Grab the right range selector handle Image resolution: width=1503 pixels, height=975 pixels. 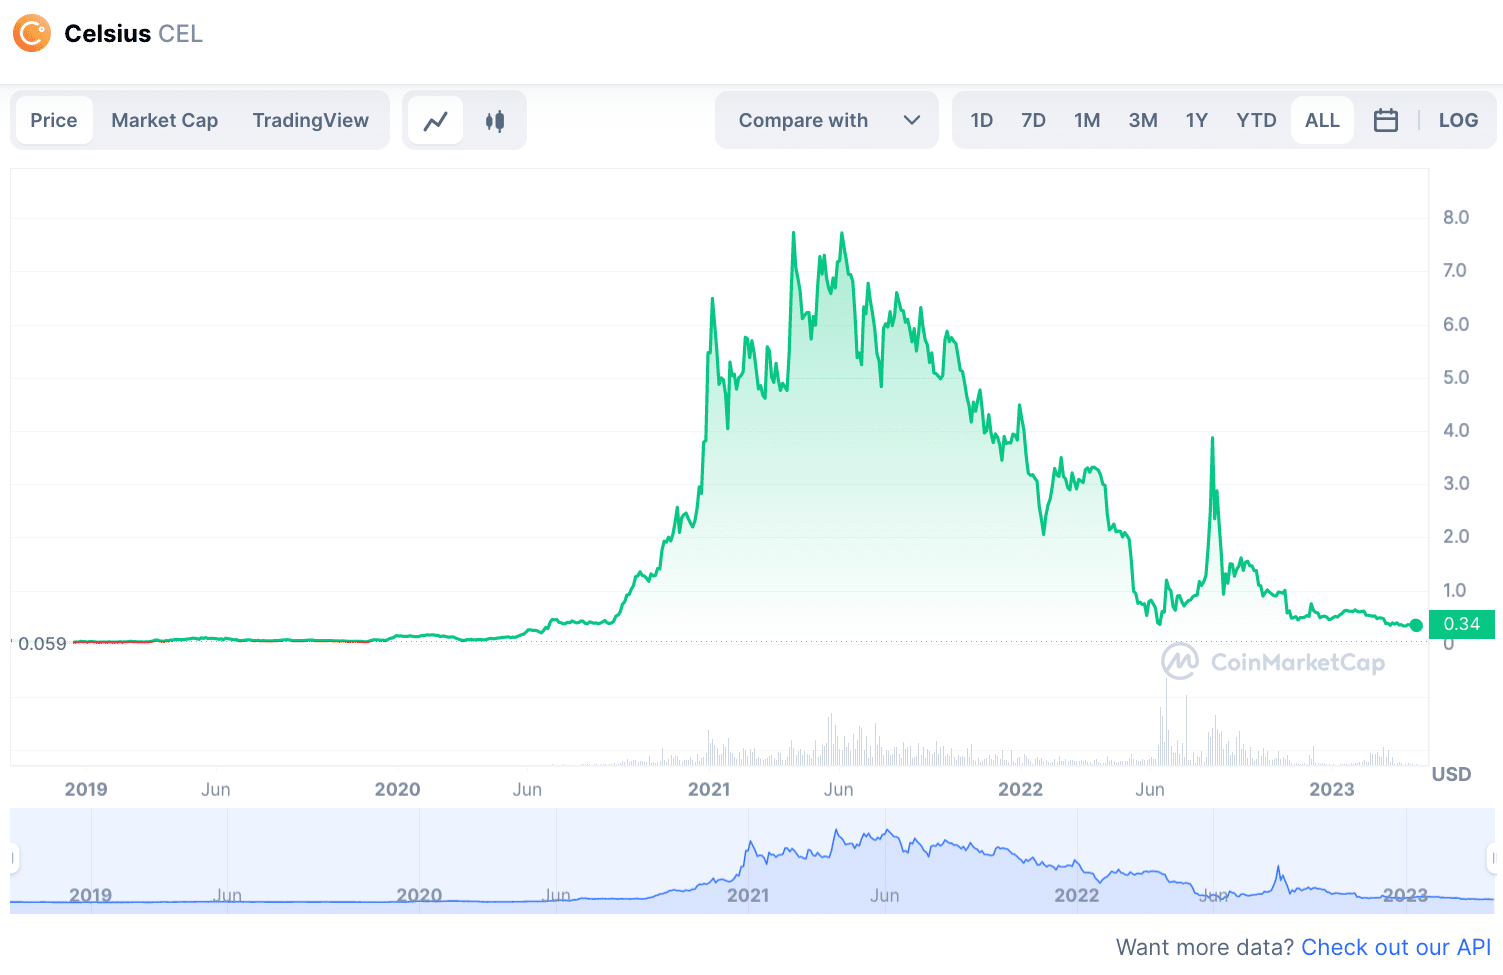click(1493, 858)
